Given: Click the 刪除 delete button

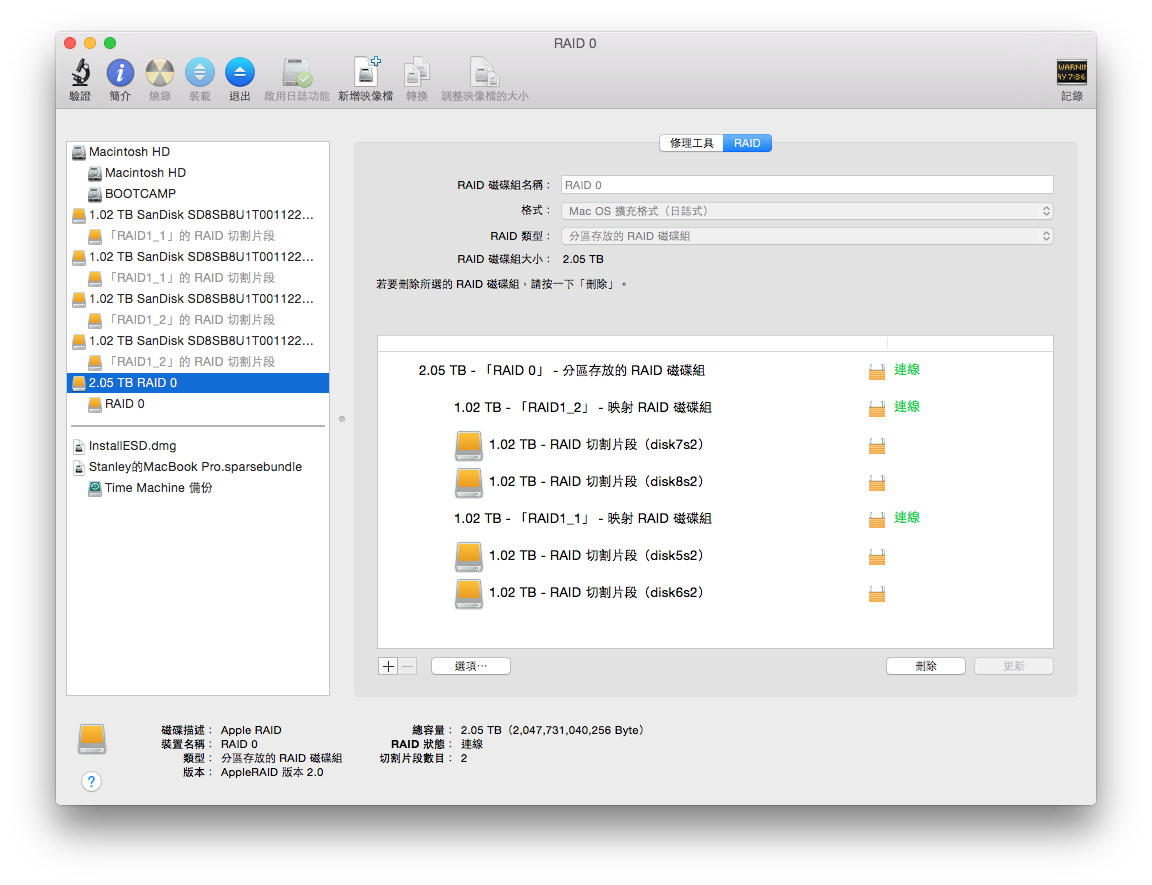Looking at the screenshot, I should click(x=925, y=666).
